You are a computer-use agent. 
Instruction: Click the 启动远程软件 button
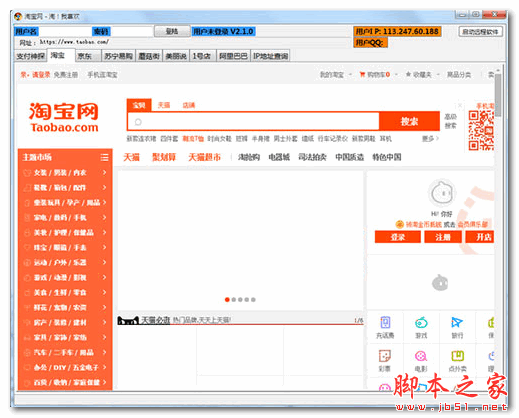480,32
